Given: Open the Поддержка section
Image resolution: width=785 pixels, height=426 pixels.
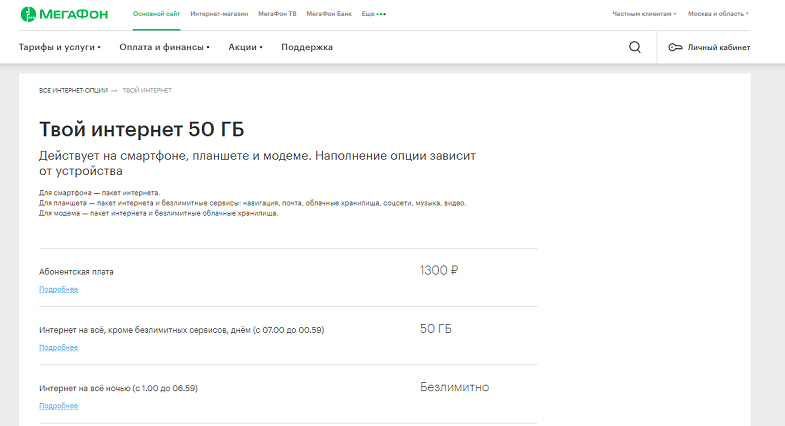Looking at the screenshot, I should click(307, 47).
